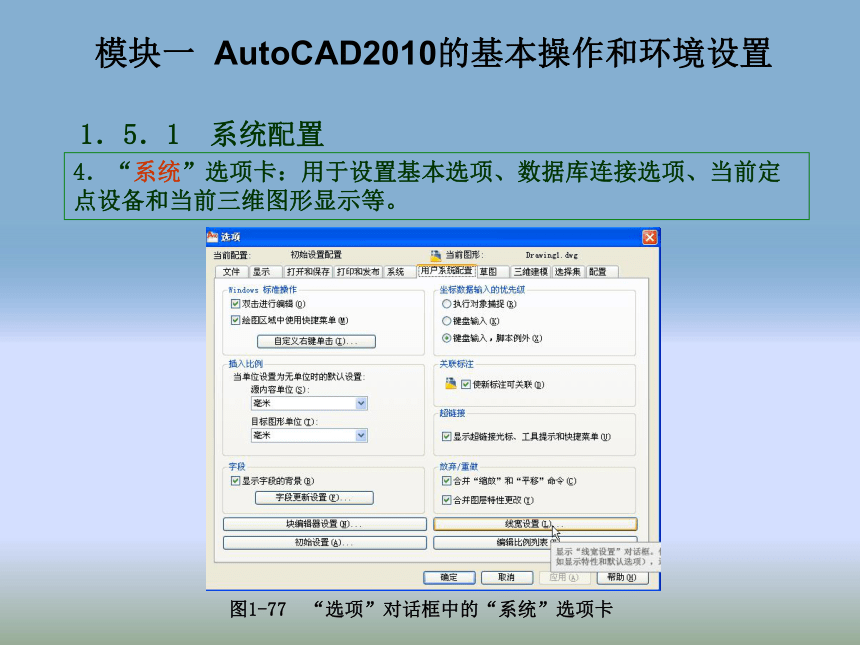Click the Drawing1.dwg file name

pos(552,255)
